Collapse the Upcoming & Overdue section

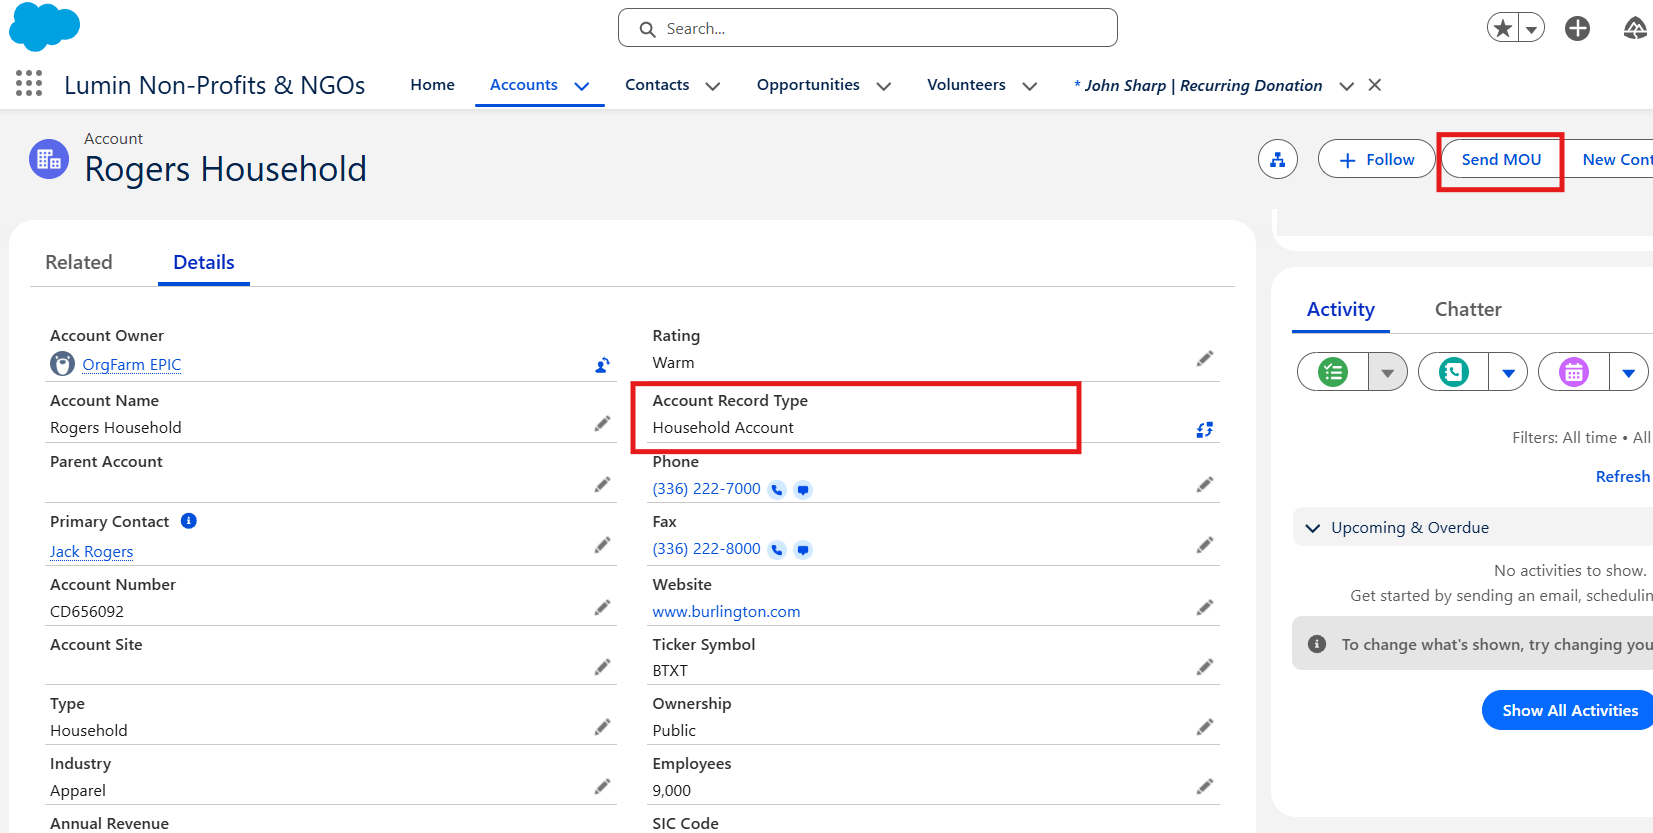coord(1313,528)
